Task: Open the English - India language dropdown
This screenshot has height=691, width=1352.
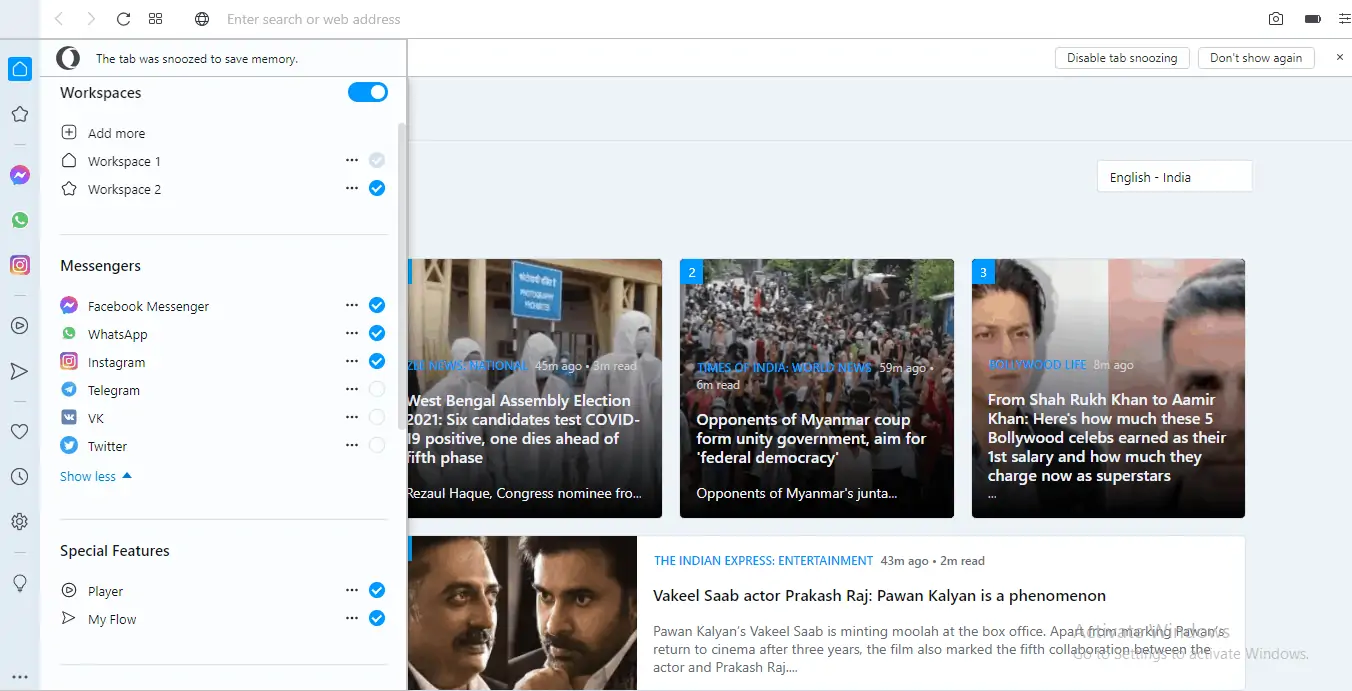Action: pos(1174,176)
